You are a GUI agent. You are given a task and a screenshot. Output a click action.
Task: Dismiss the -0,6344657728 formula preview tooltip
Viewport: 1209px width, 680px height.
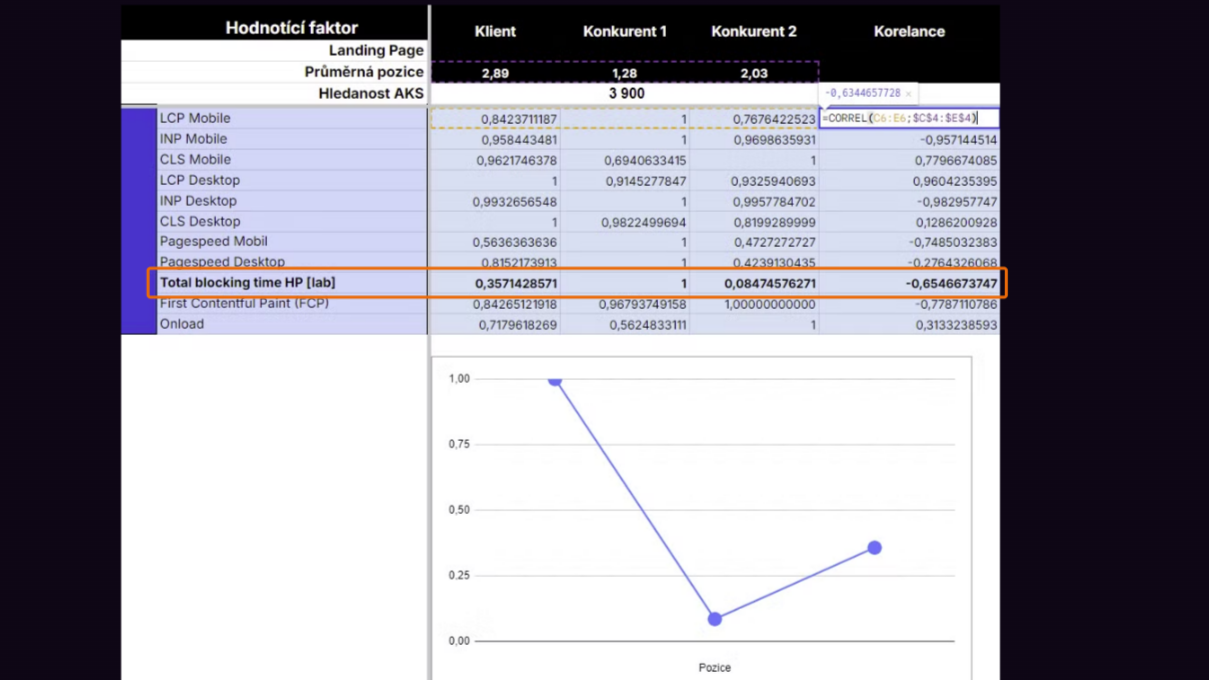pyautogui.click(x=908, y=94)
